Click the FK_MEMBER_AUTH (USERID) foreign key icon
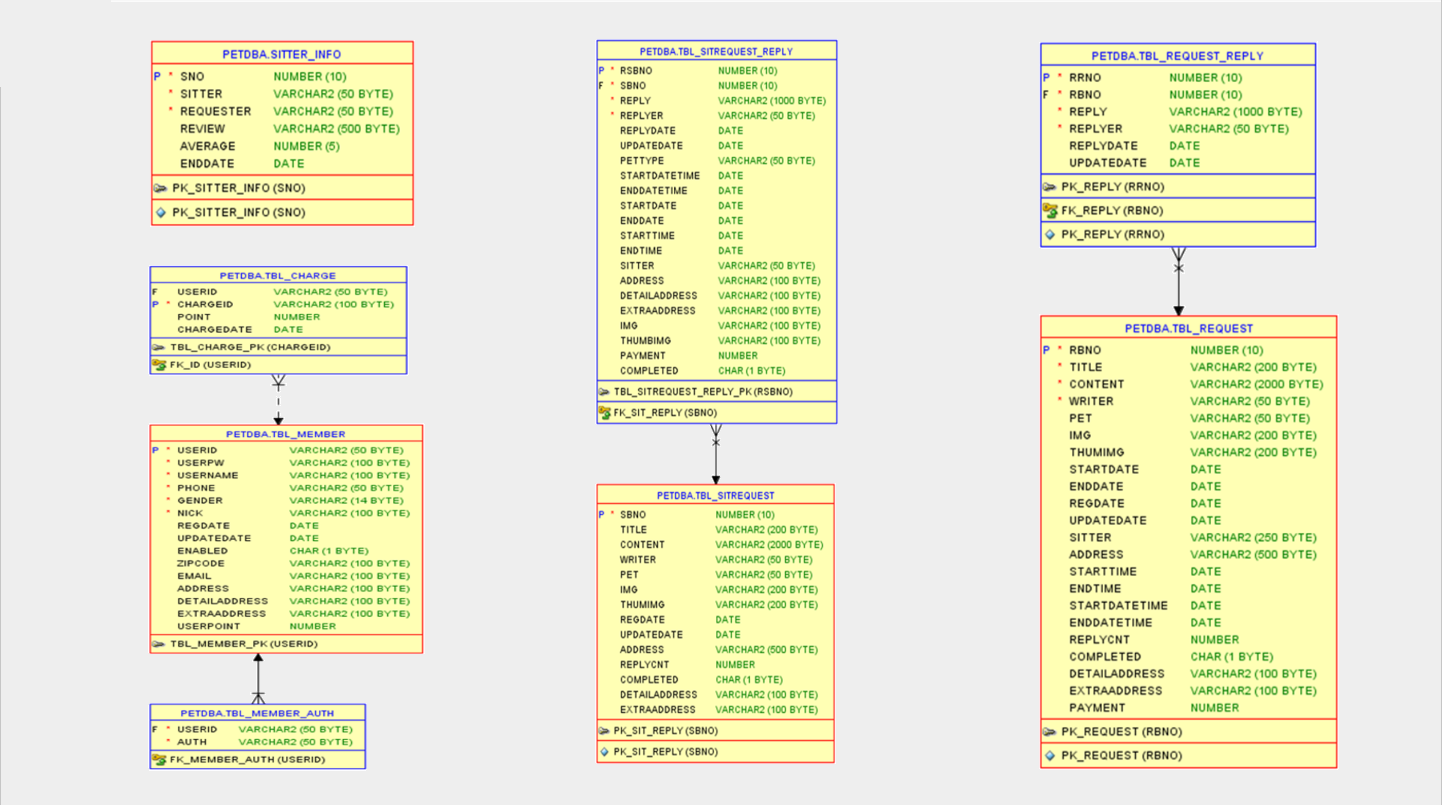1442x805 pixels. point(159,759)
